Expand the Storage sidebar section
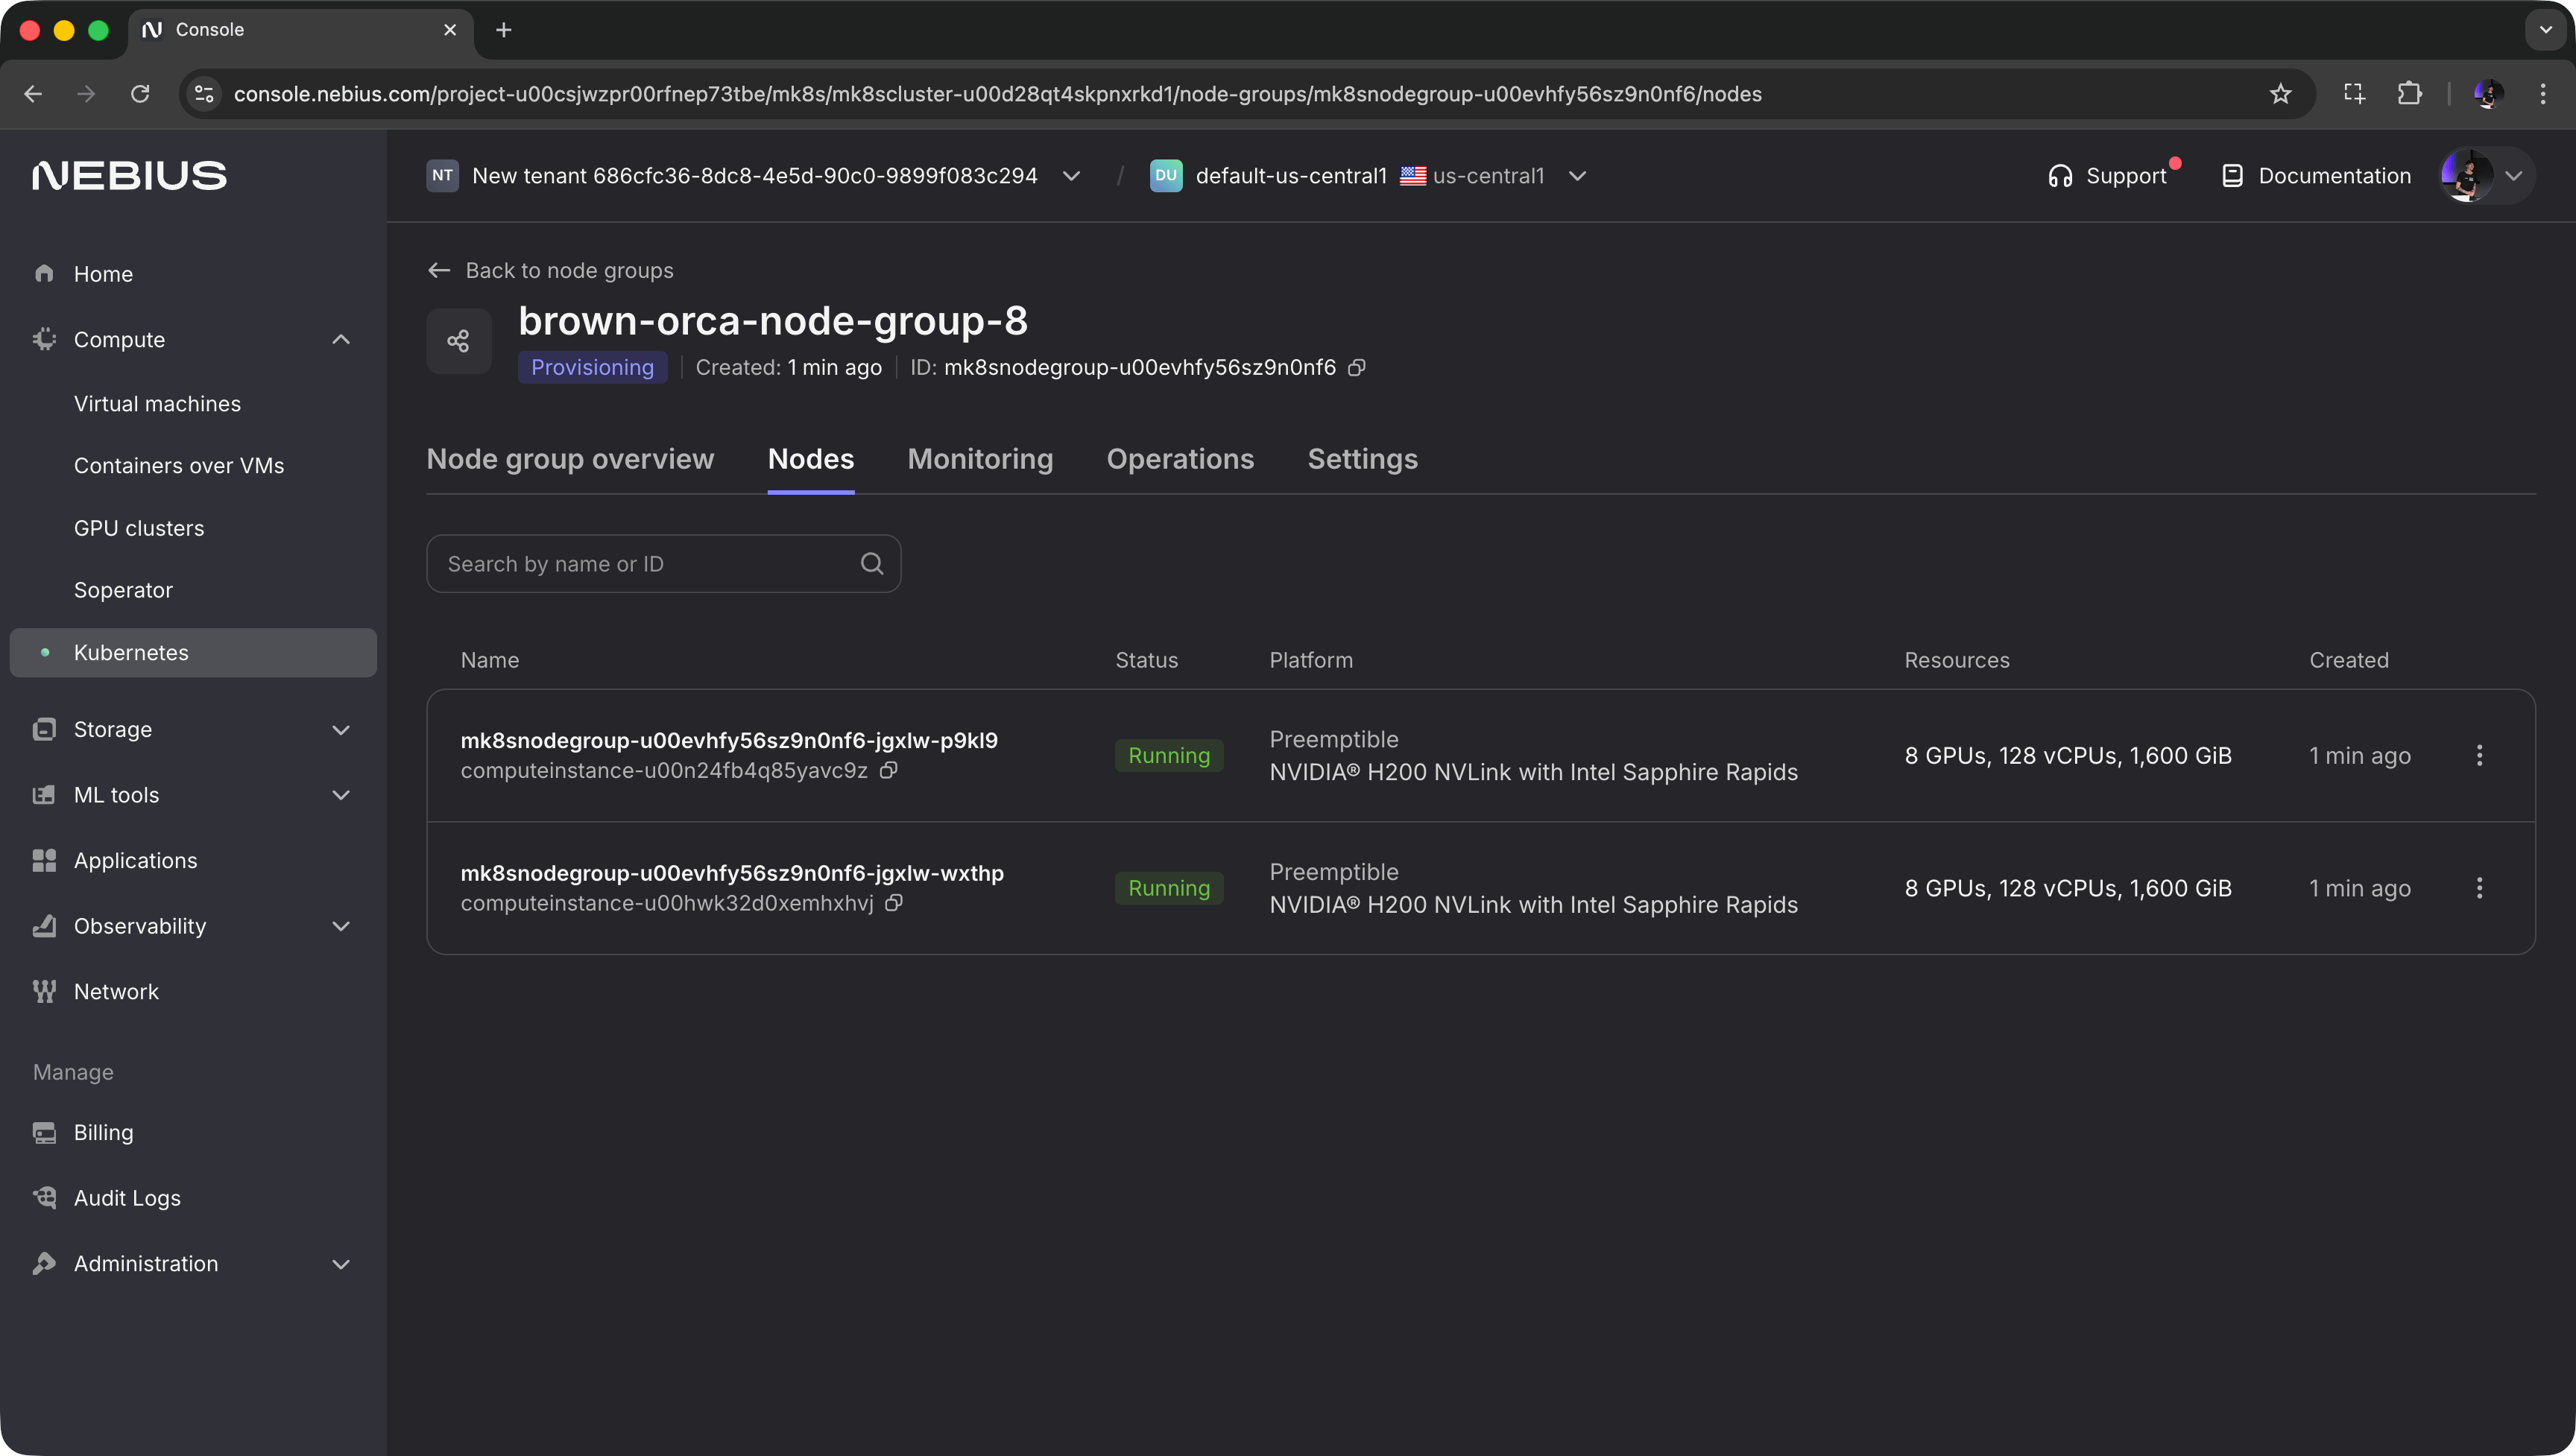 coord(341,730)
